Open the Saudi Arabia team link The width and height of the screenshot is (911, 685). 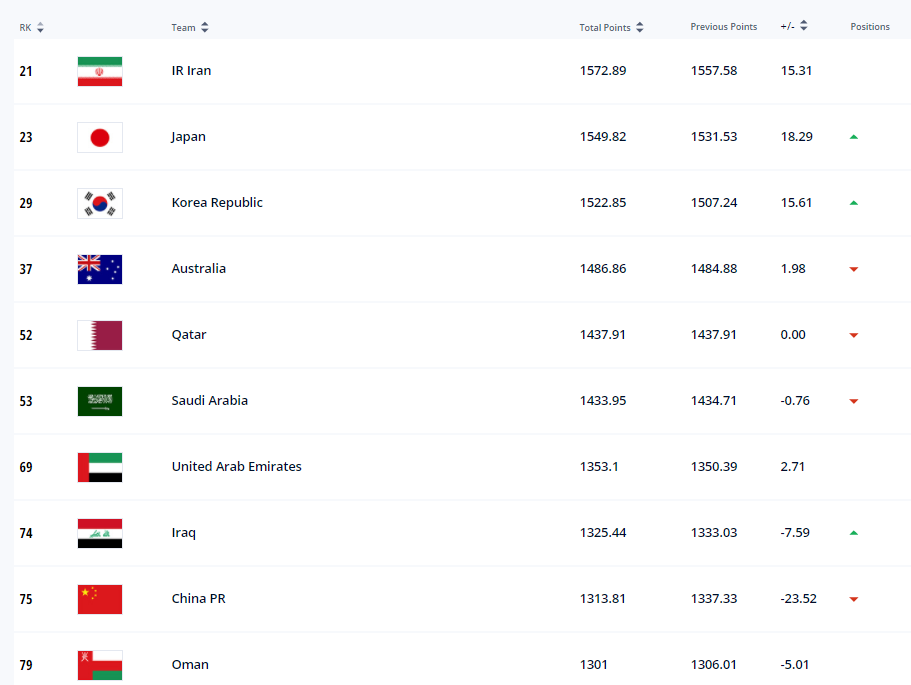tap(209, 401)
